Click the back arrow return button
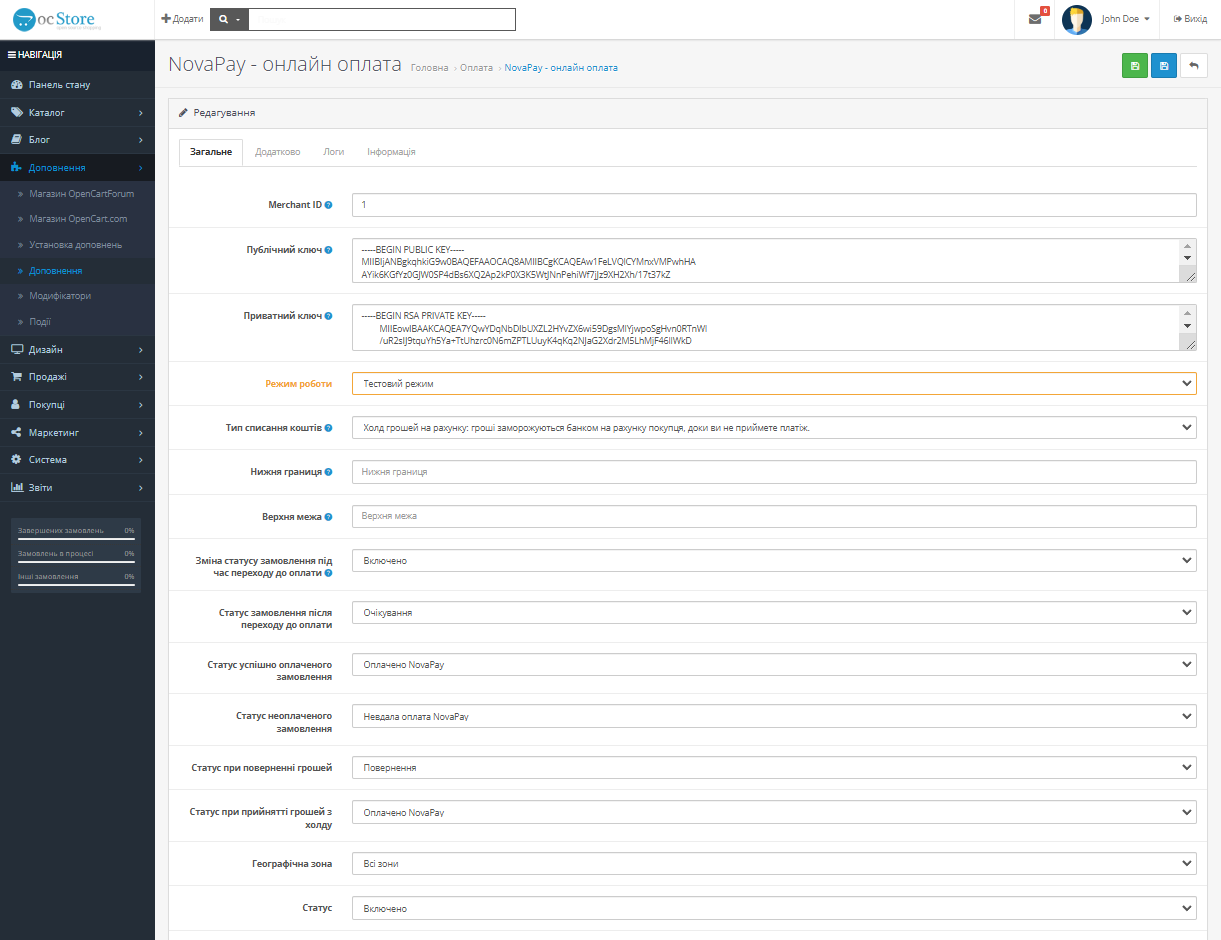 click(1194, 66)
